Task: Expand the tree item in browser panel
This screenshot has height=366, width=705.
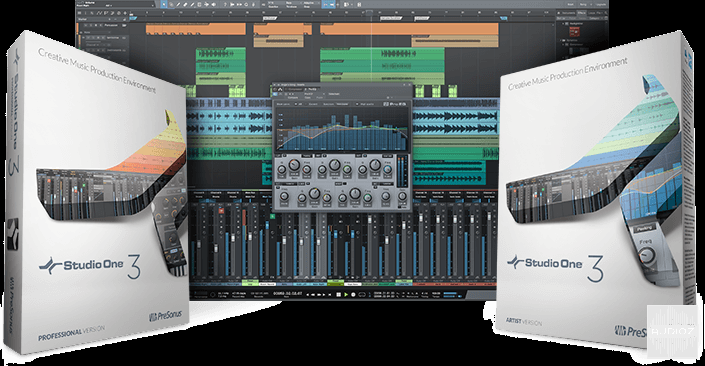Action: (561, 40)
